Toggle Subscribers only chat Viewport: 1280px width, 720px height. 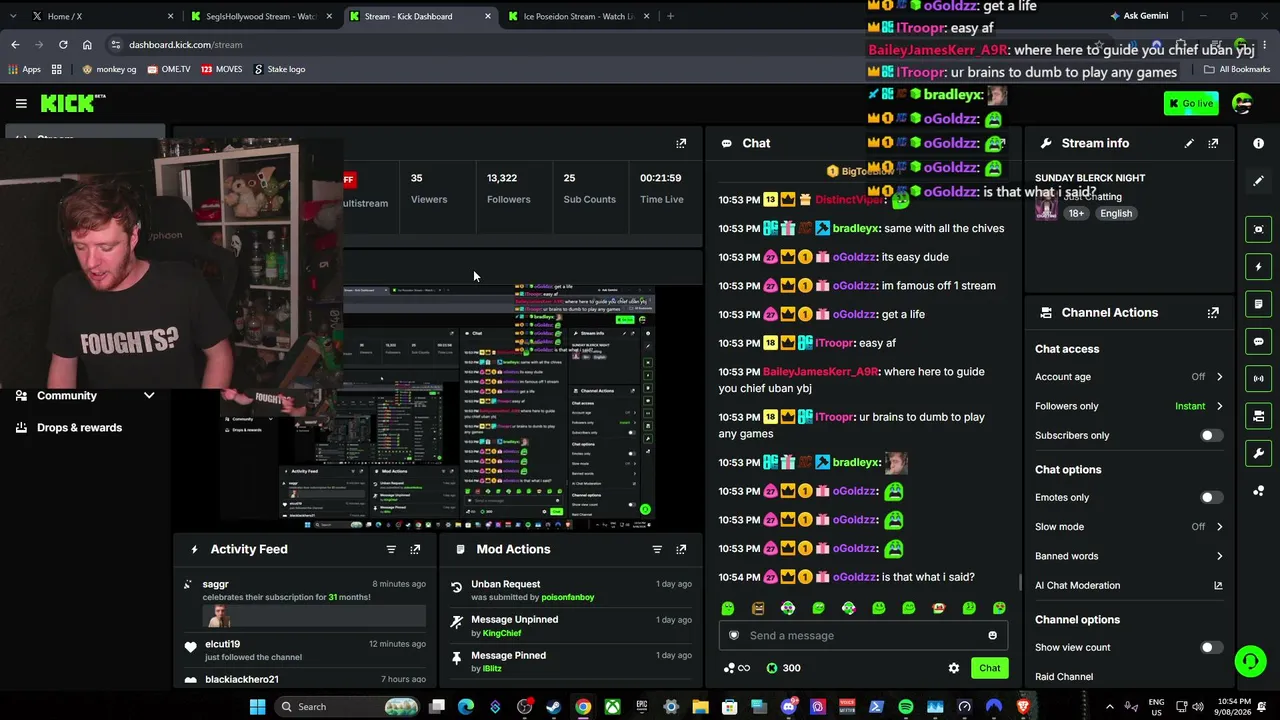(1210, 435)
